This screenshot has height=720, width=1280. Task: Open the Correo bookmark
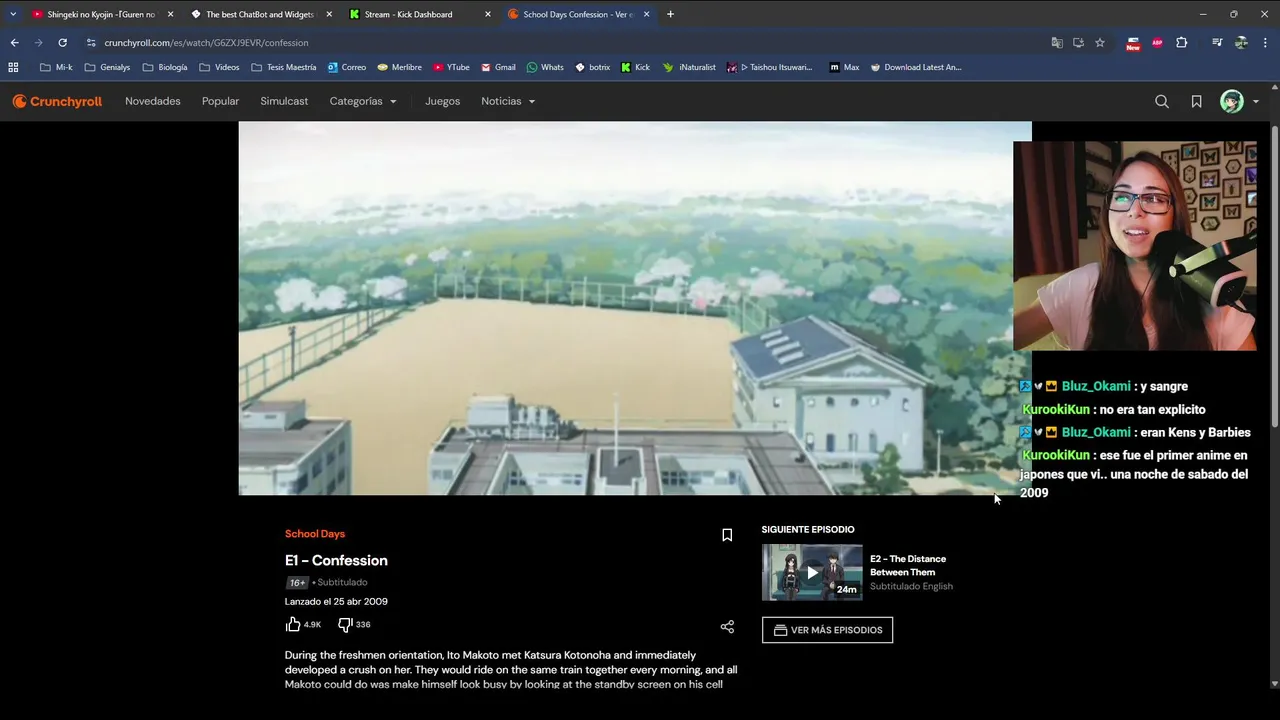(x=347, y=67)
